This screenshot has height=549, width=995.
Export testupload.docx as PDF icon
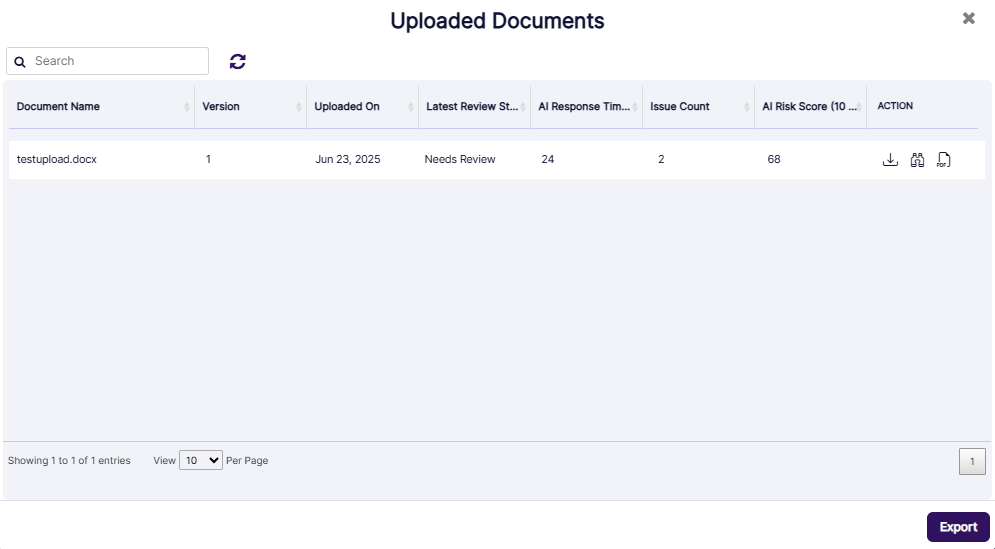944,160
